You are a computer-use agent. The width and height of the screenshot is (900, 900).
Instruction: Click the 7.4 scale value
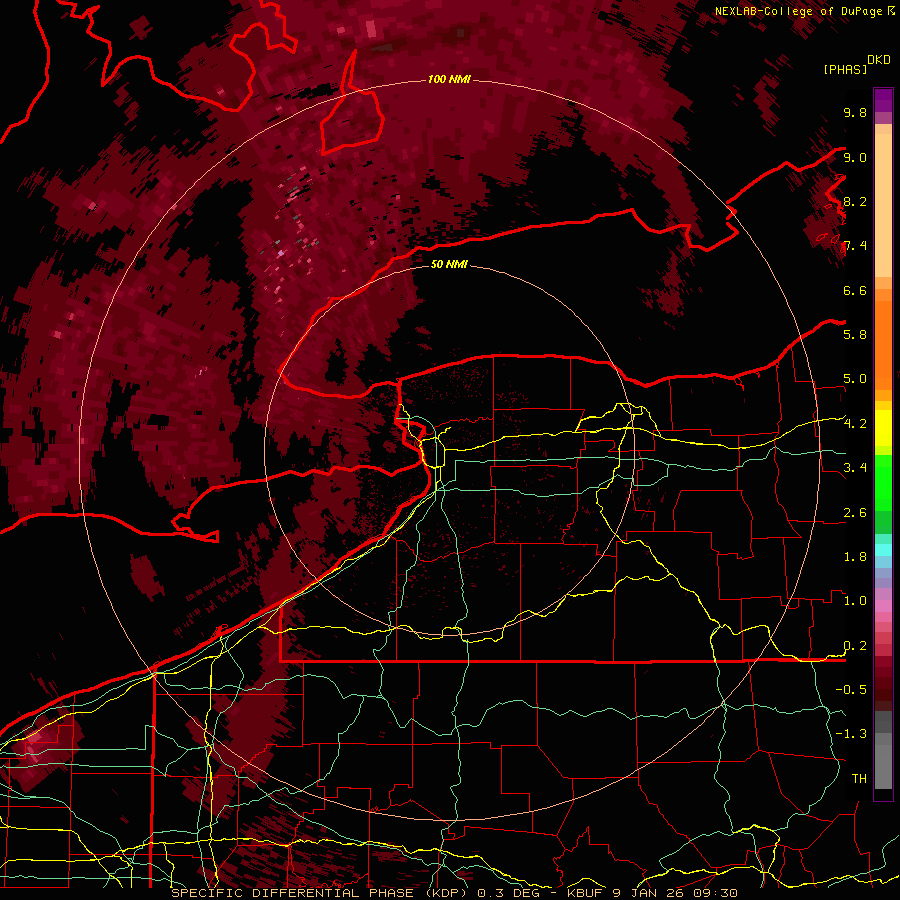pyautogui.click(x=855, y=246)
